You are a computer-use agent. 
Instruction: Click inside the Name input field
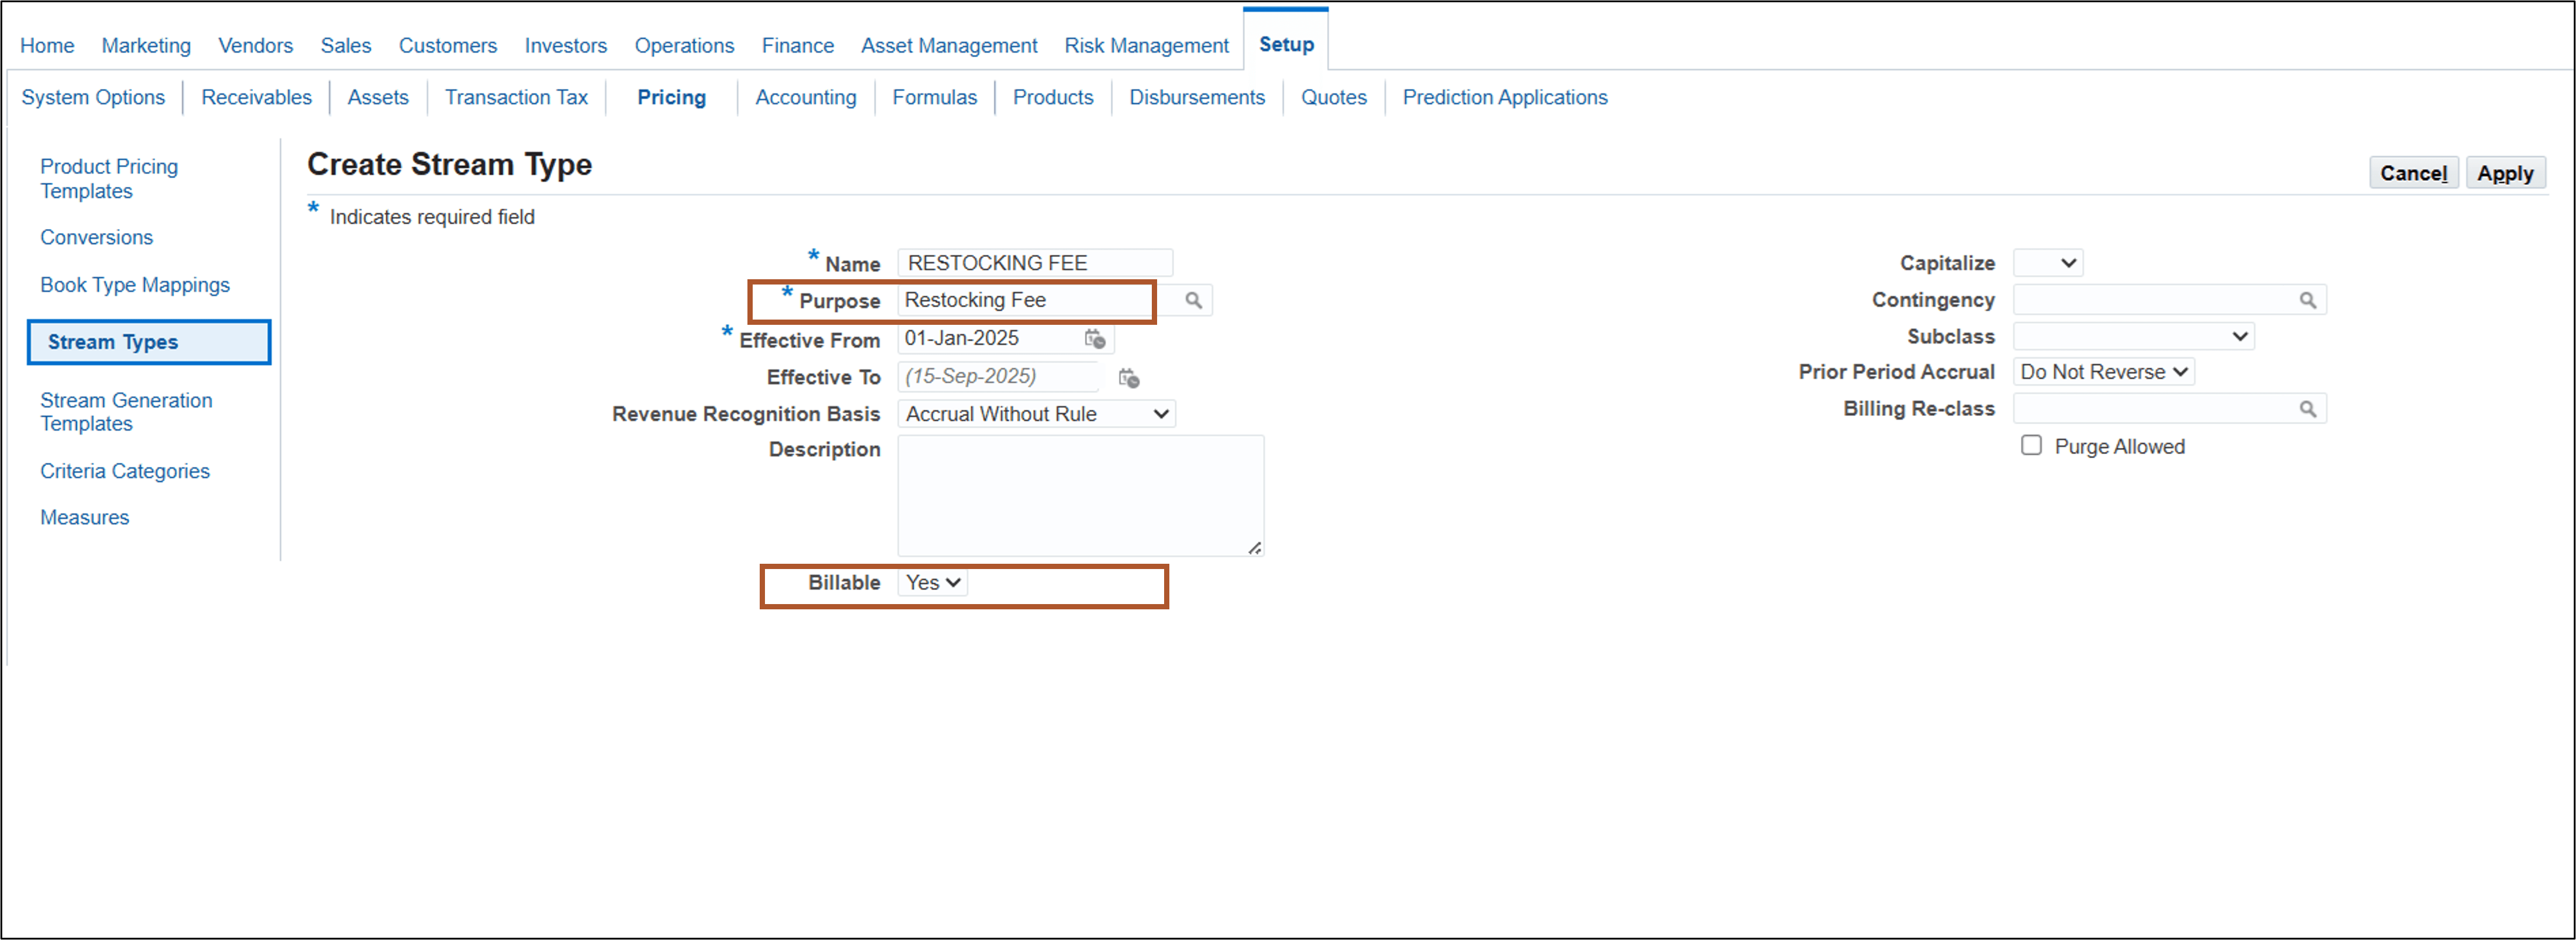click(1034, 263)
